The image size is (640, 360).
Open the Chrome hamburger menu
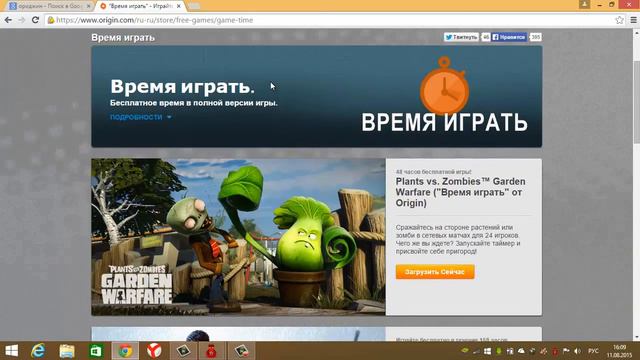[x=633, y=20]
